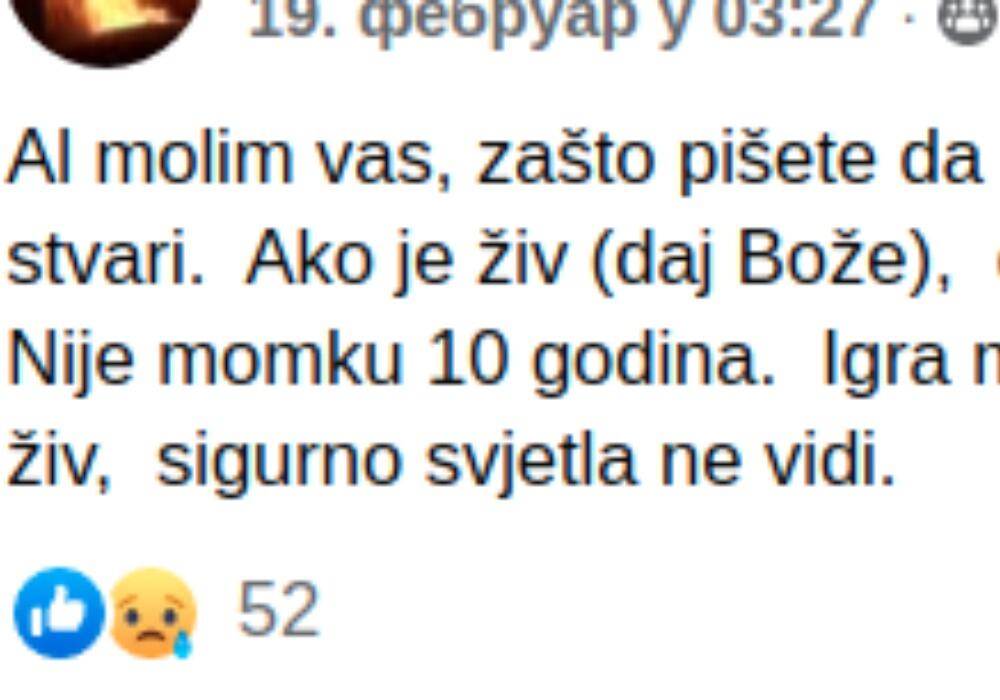This screenshot has height=700, width=1000.
Task: Click the sad crying face reaction icon
Action: pos(152,613)
